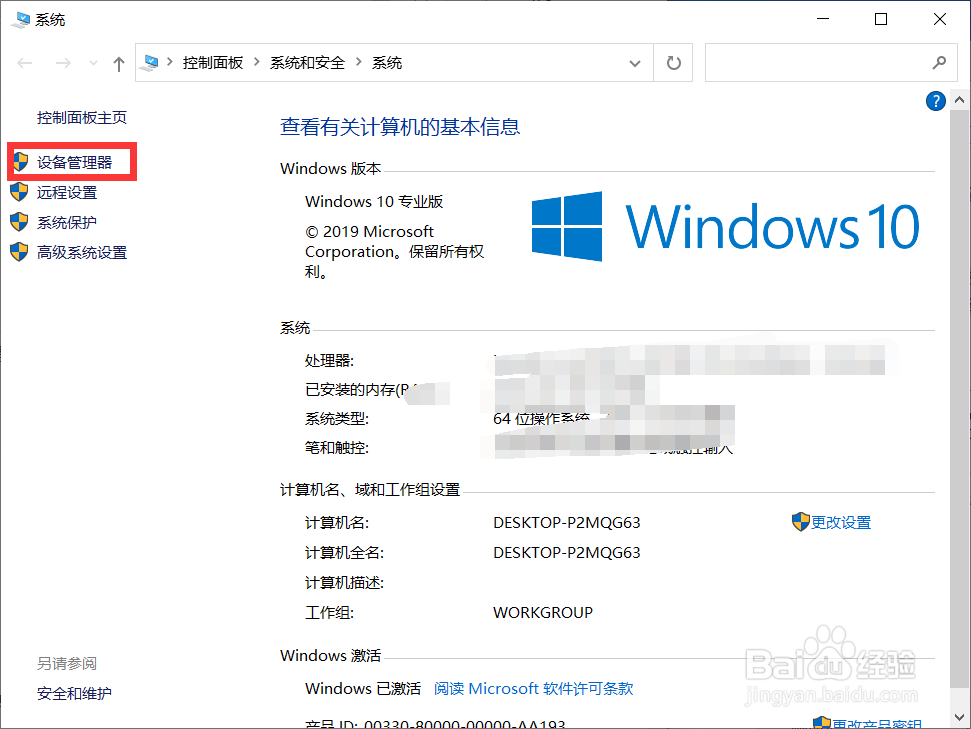Screen dimensions: 971x729
Task: Click the Forward navigation arrow
Action: (63, 63)
